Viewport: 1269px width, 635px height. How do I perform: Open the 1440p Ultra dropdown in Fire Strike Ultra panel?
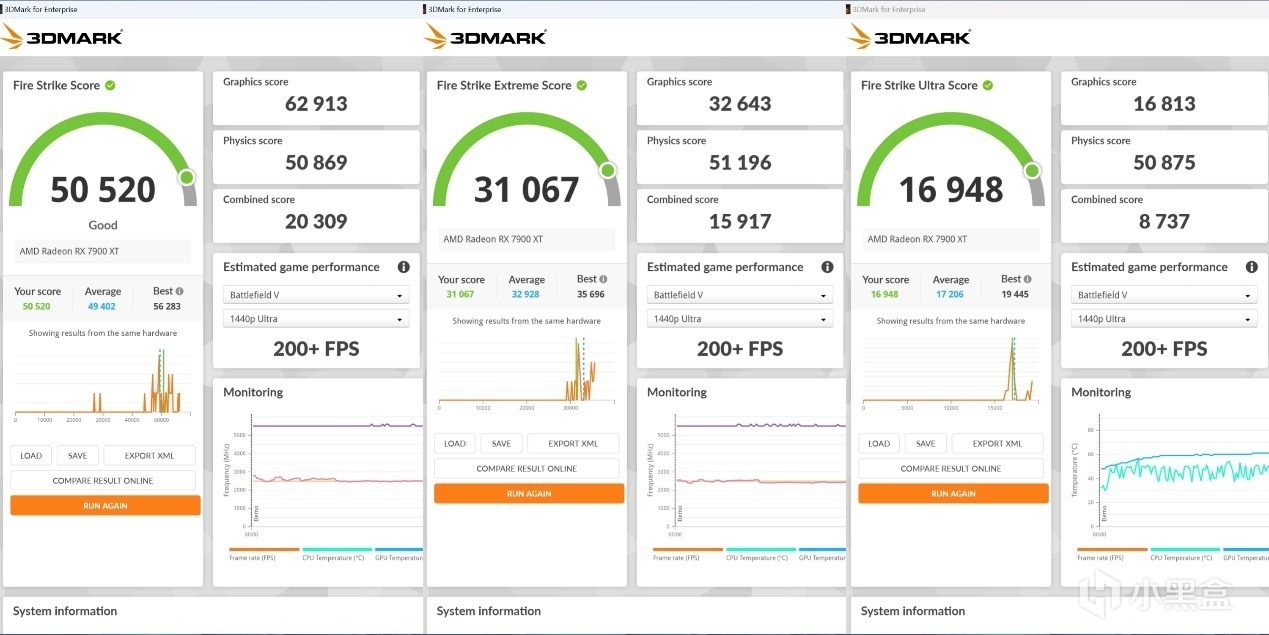[1164, 319]
